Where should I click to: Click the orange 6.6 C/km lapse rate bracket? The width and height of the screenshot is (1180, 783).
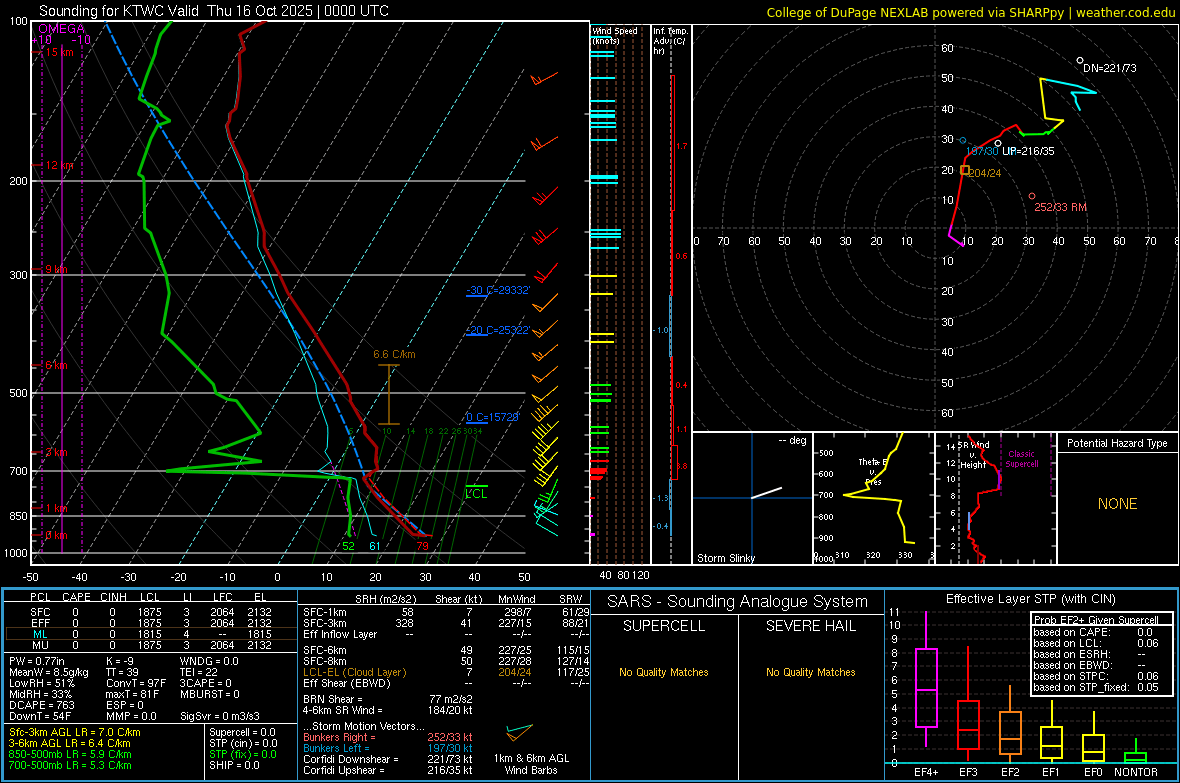click(388, 394)
